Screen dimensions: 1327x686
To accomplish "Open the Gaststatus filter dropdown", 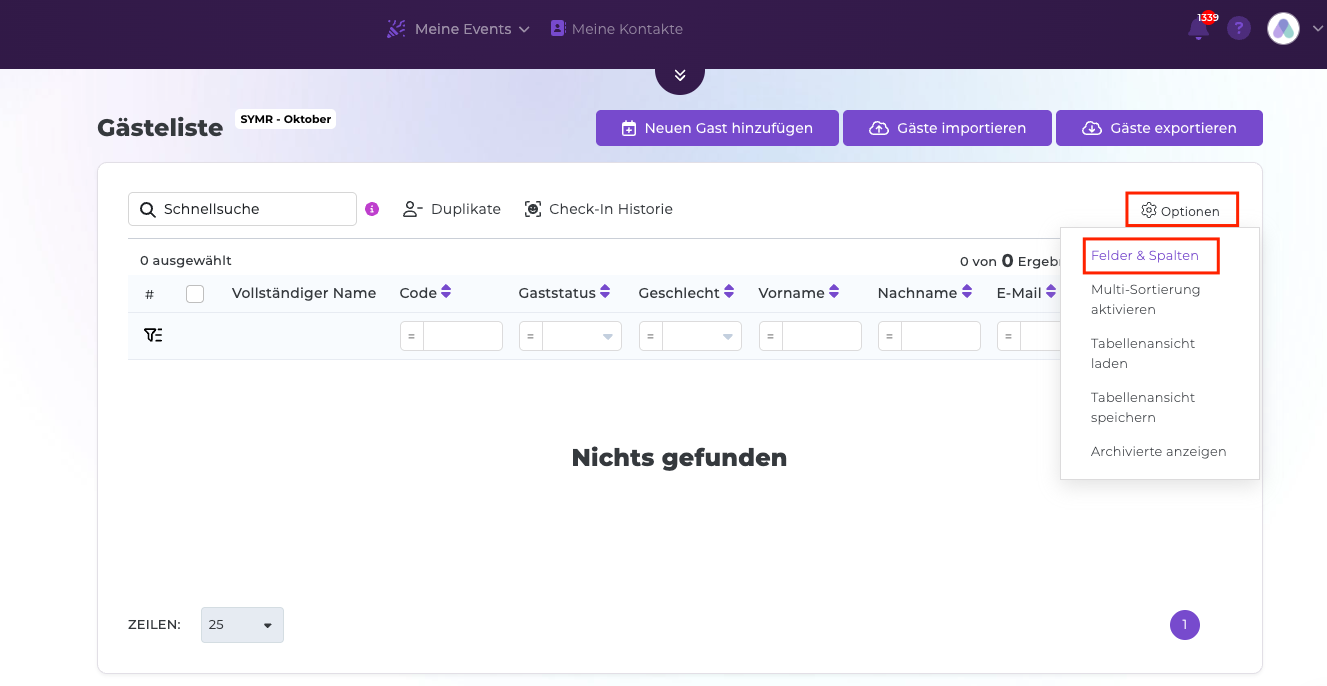I will point(581,336).
